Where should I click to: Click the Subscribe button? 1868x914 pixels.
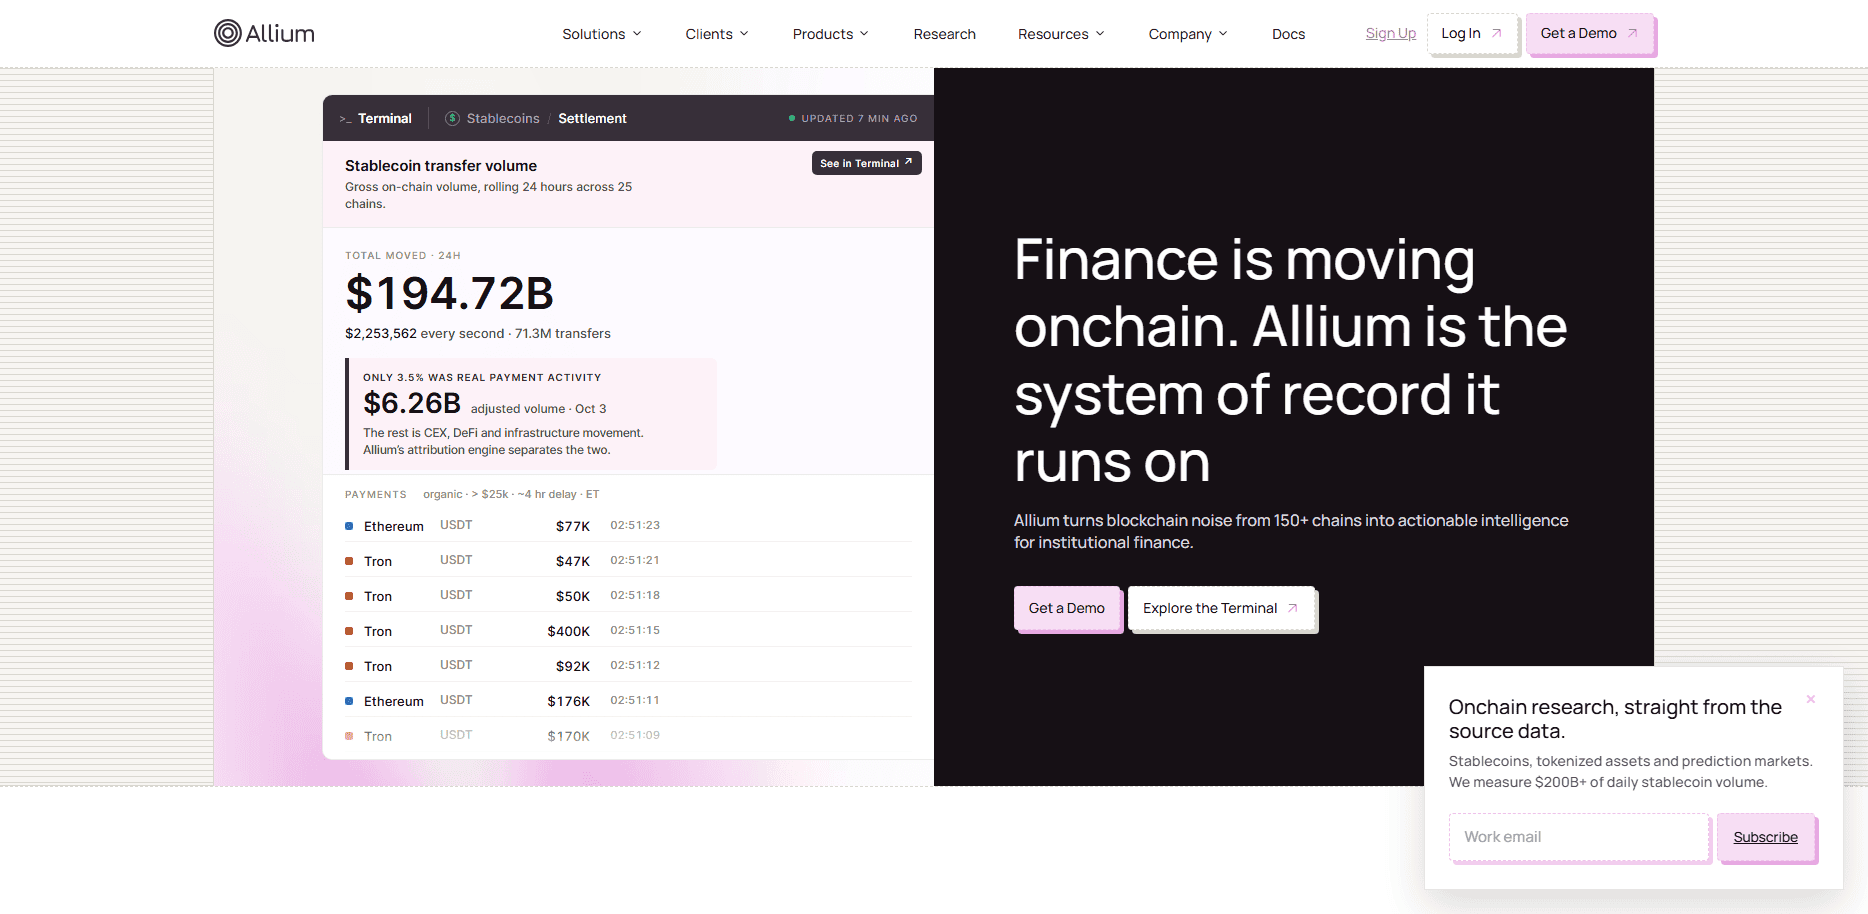pyautogui.click(x=1765, y=837)
